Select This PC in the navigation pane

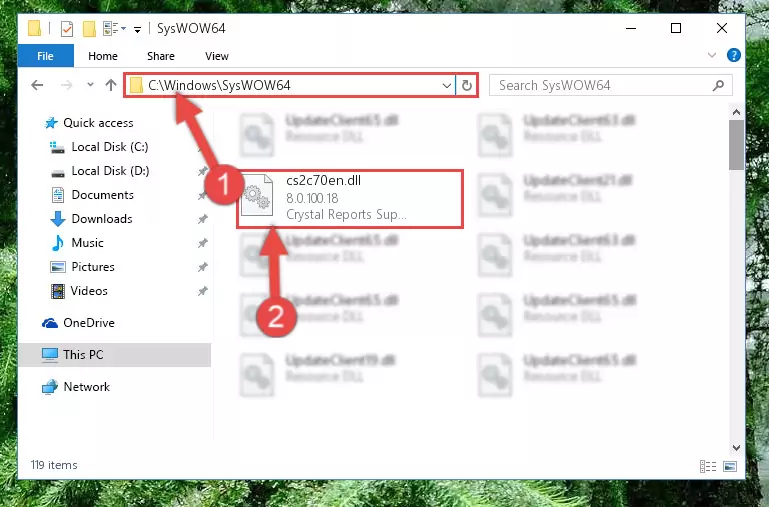click(114, 355)
